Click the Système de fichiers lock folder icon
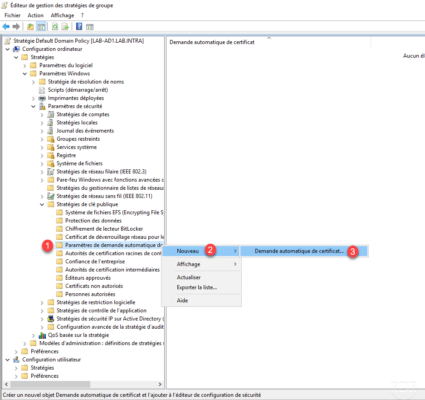 click(51, 163)
